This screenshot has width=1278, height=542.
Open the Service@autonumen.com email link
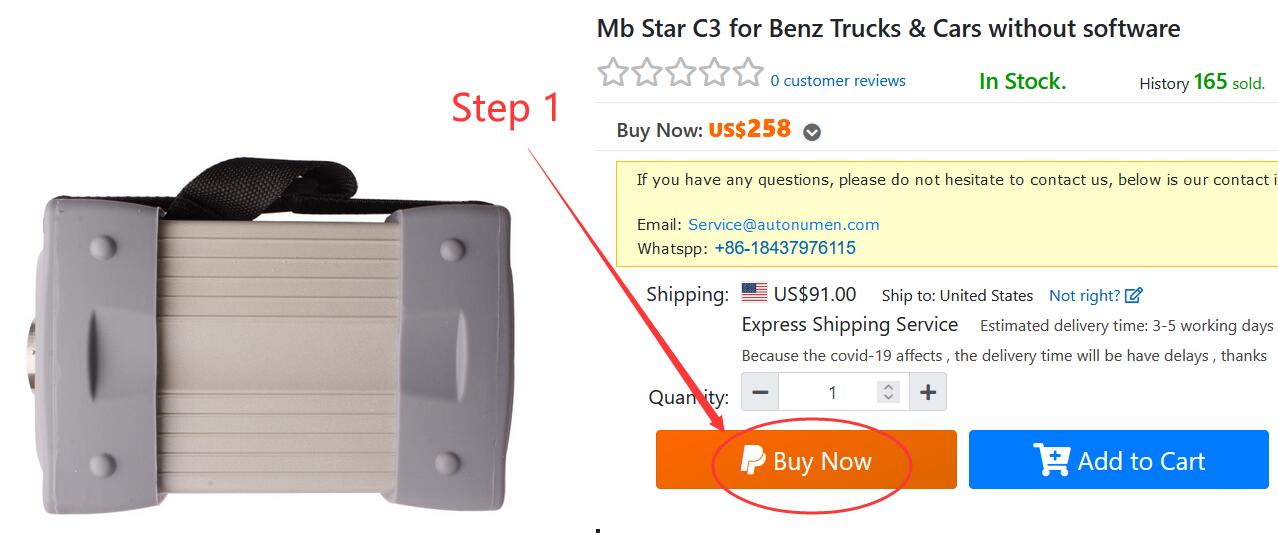point(784,225)
